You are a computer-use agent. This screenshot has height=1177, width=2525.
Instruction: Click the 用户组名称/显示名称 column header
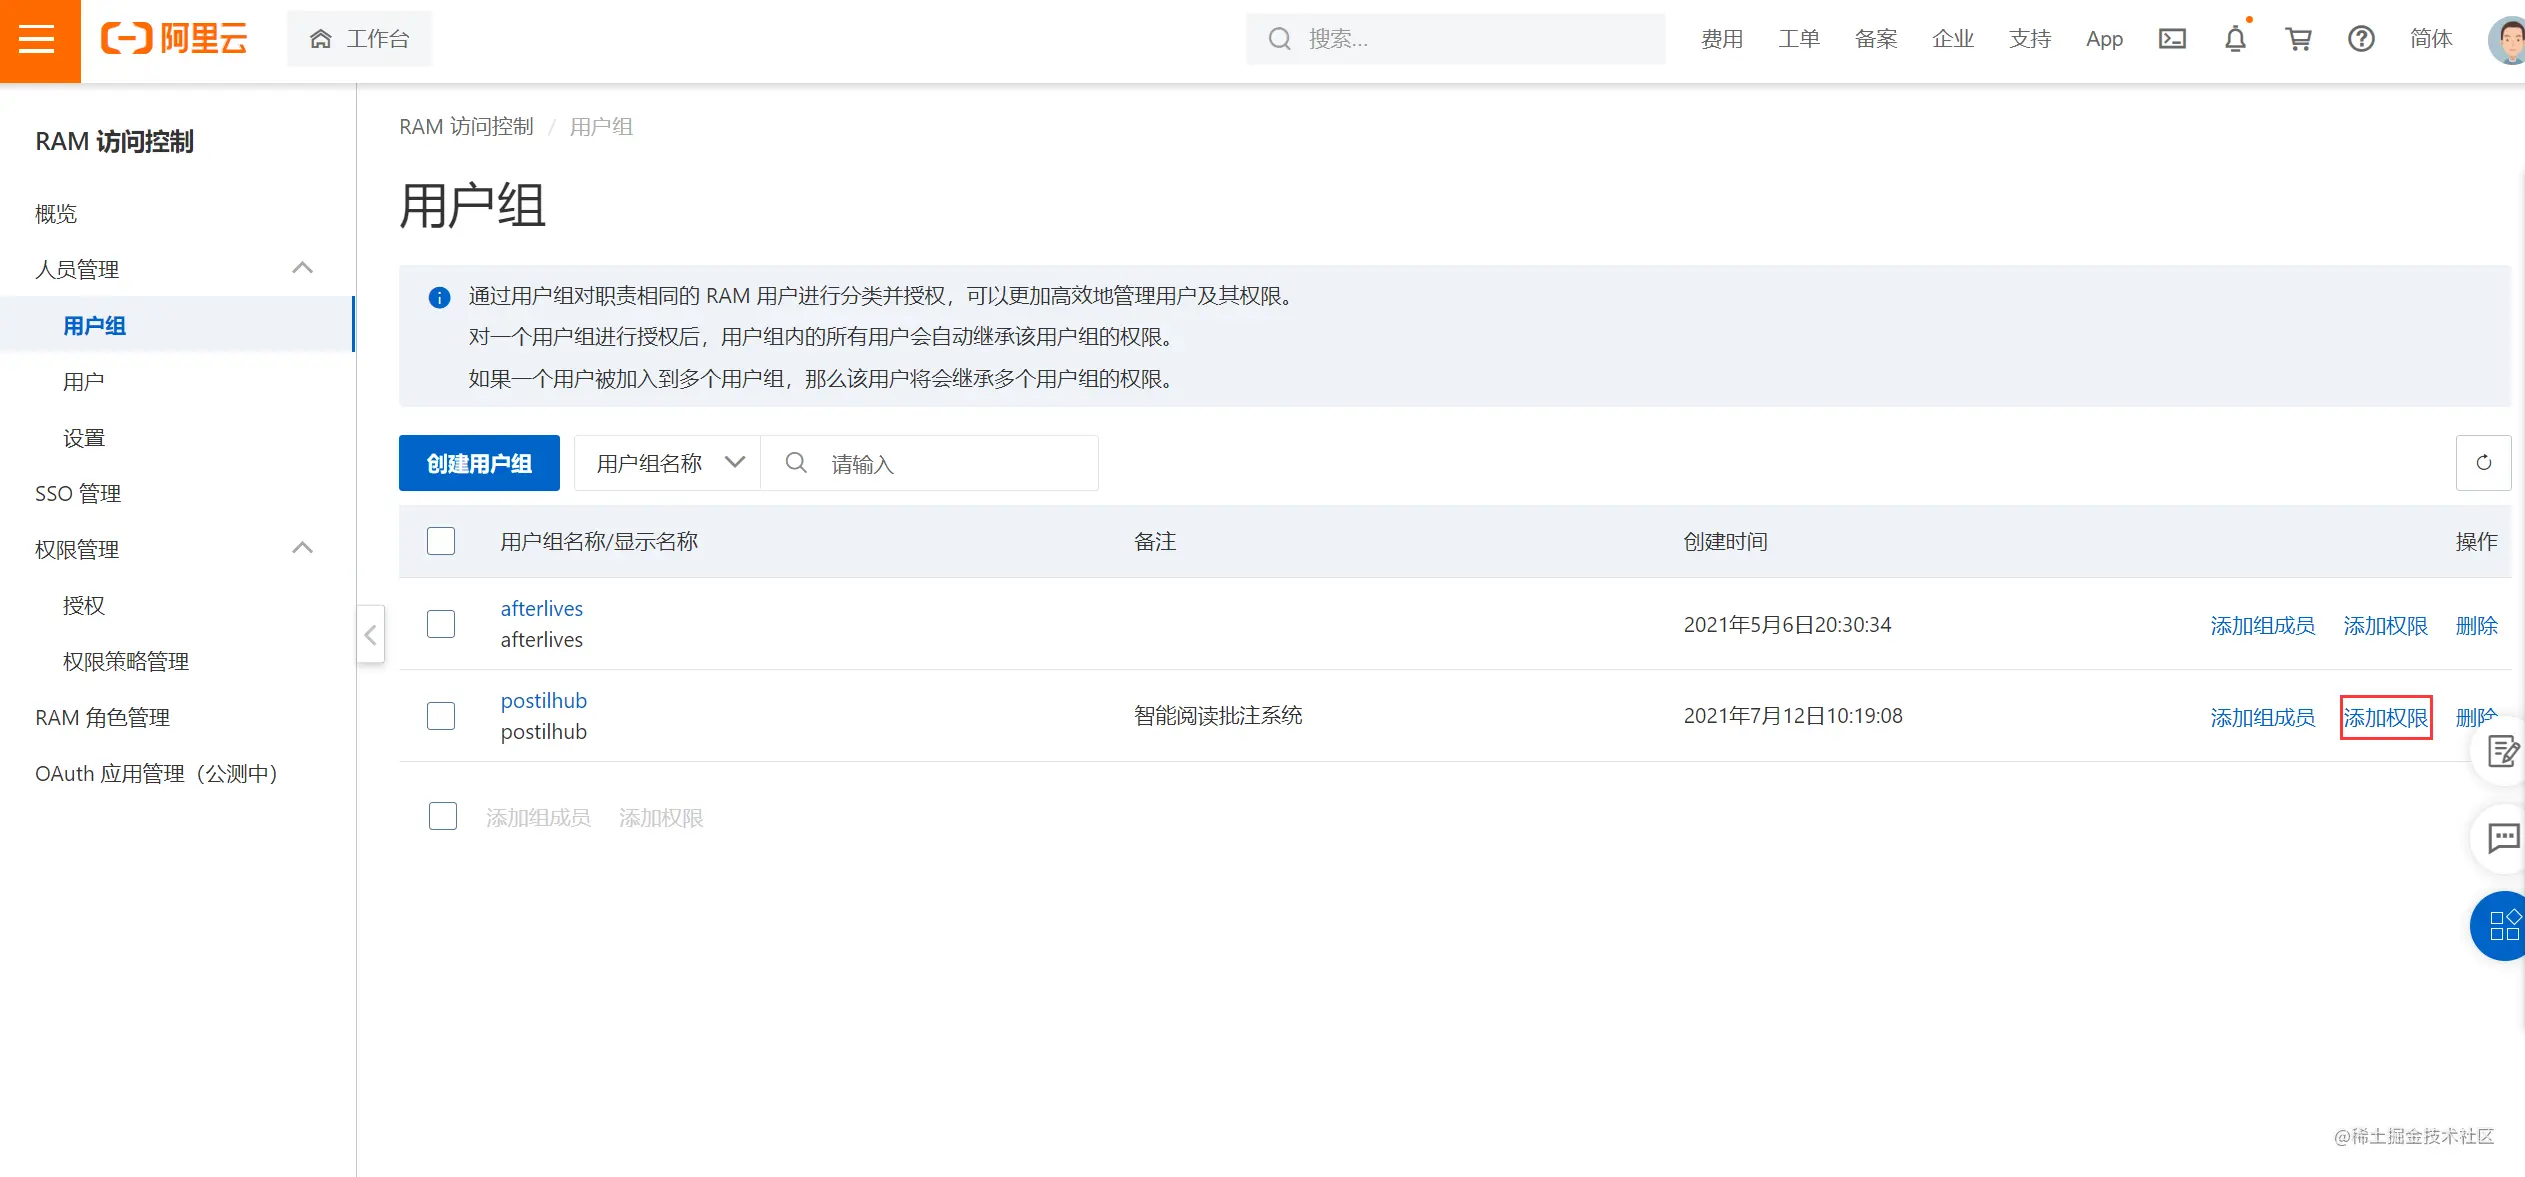(x=599, y=541)
